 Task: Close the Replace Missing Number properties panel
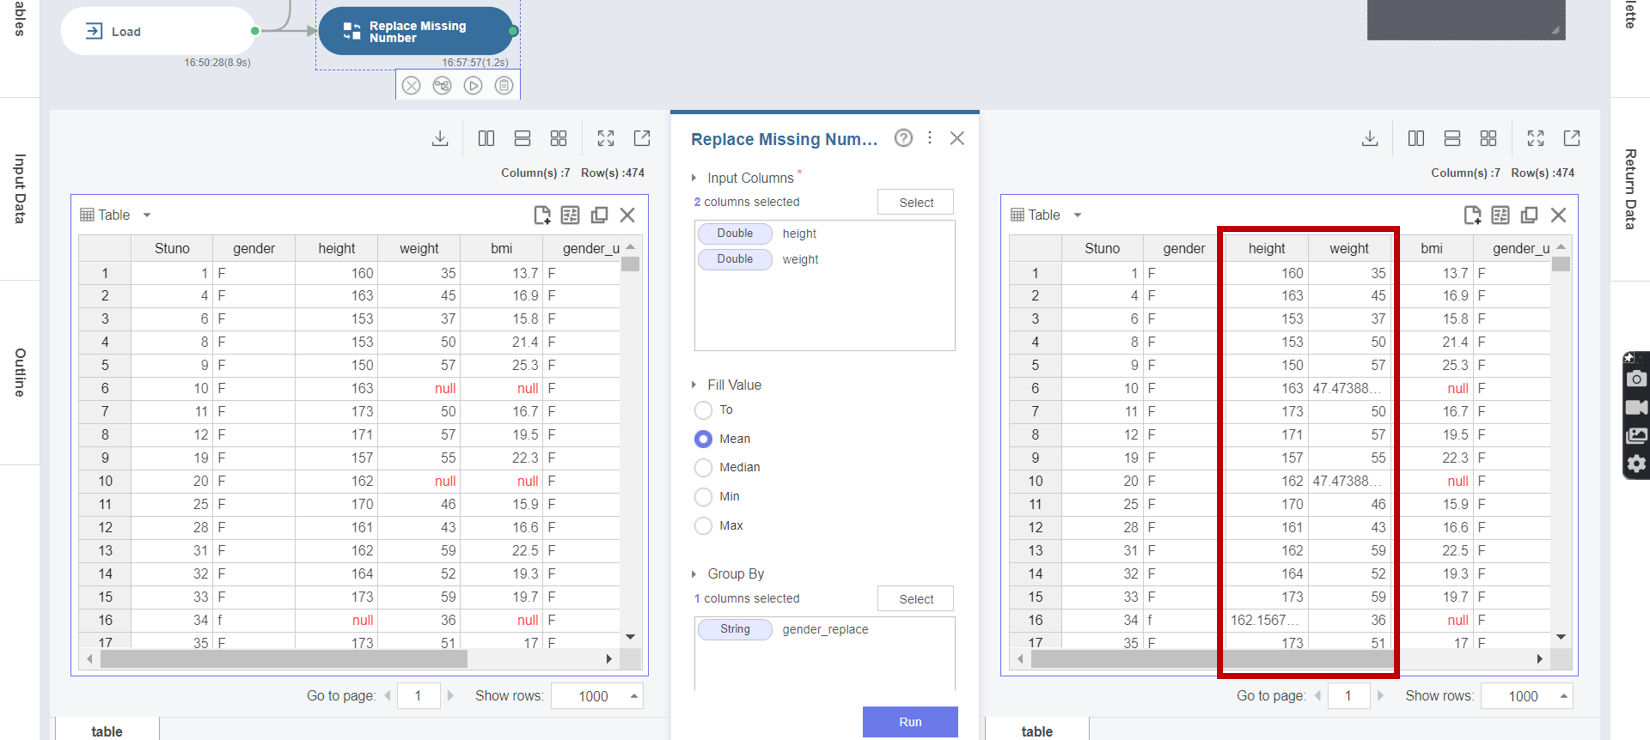click(x=957, y=138)
